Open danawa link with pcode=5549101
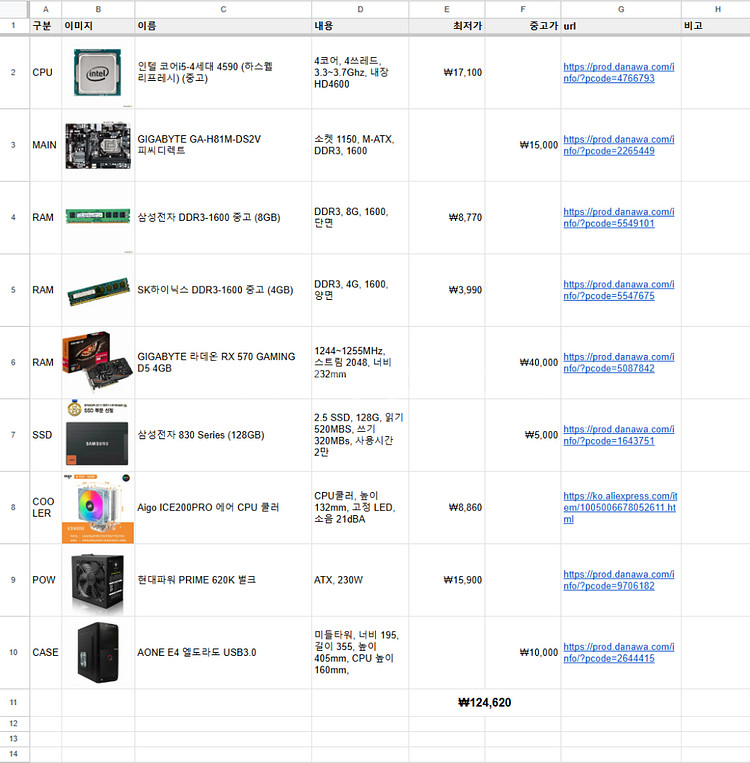The width and height of the screenshot is (750, 763). point(619,218)
